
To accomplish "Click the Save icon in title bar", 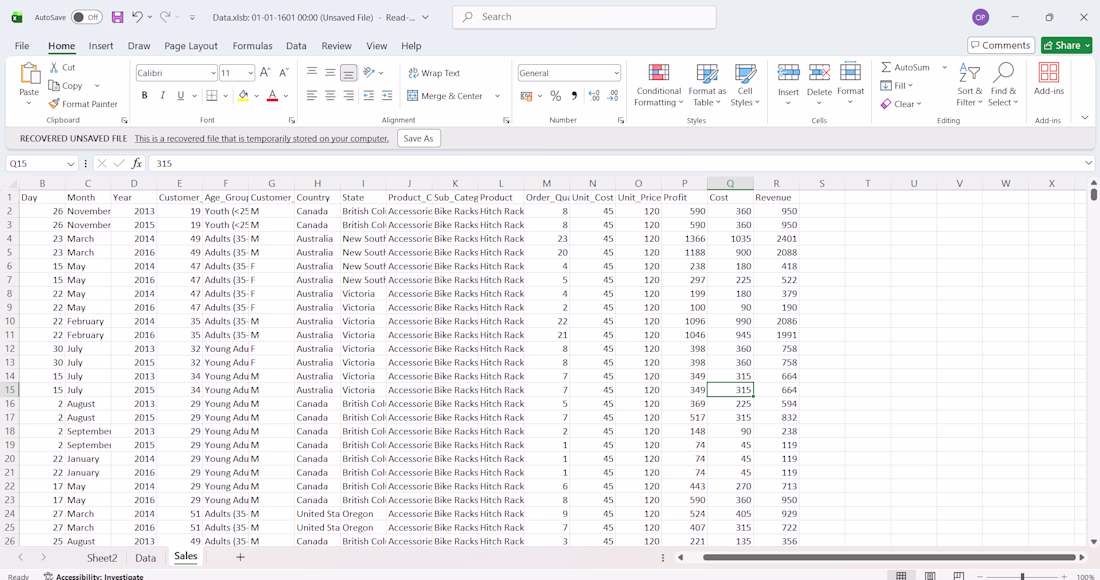I will click(117, 17).
